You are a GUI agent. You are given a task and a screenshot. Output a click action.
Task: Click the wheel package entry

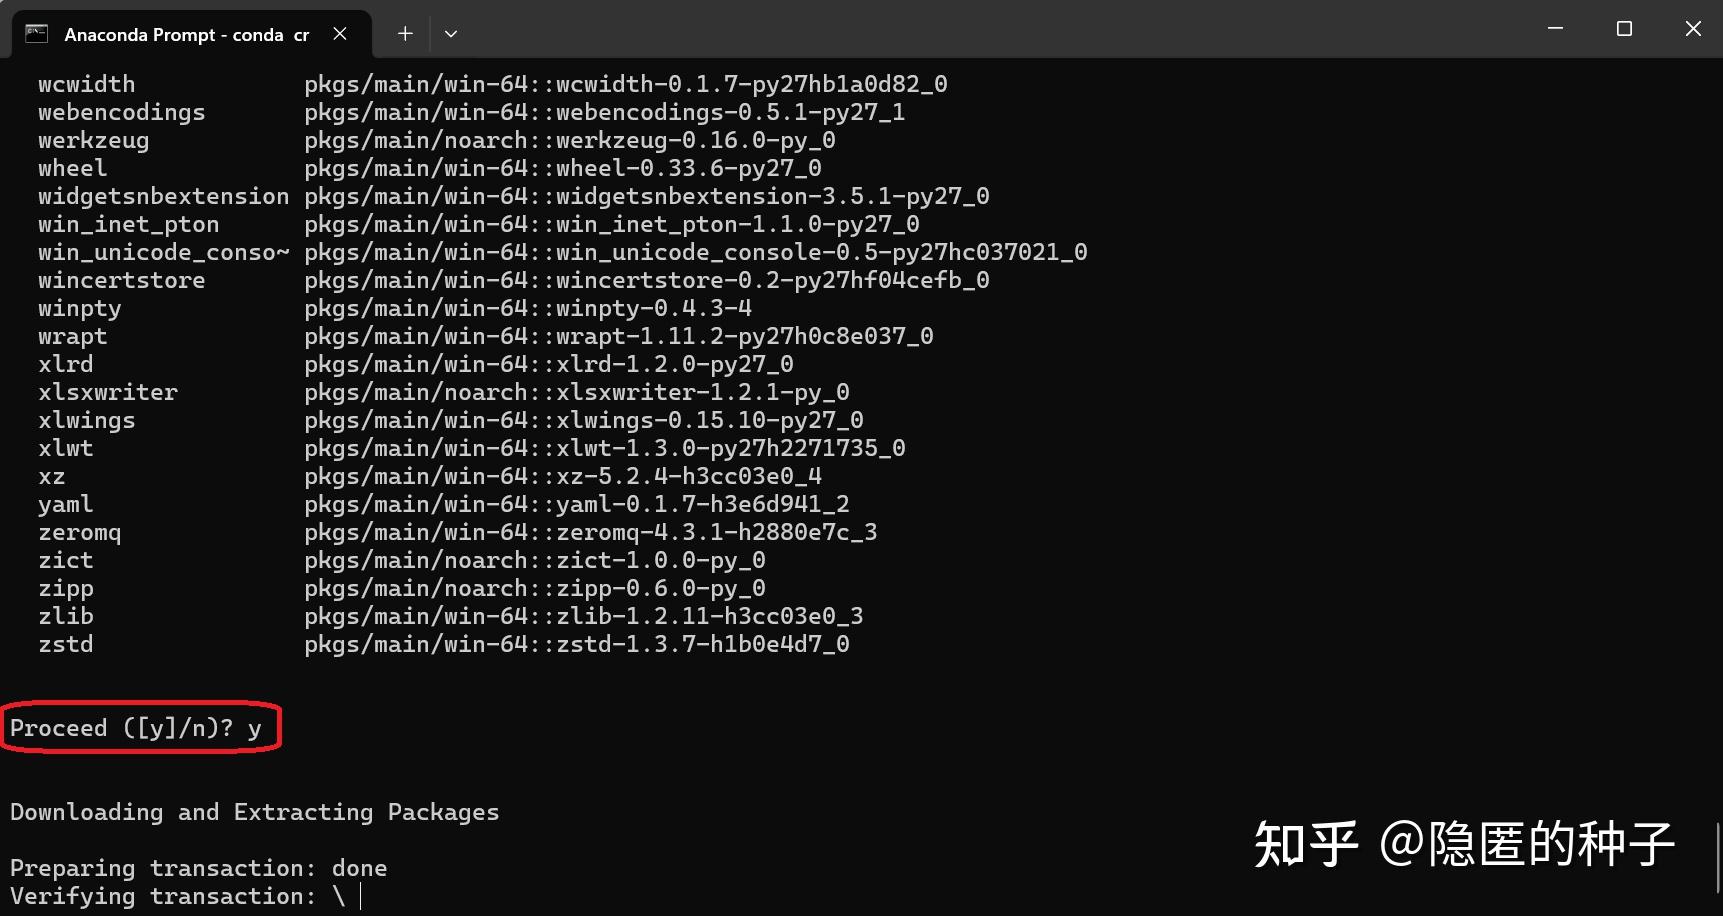(71, 168)
